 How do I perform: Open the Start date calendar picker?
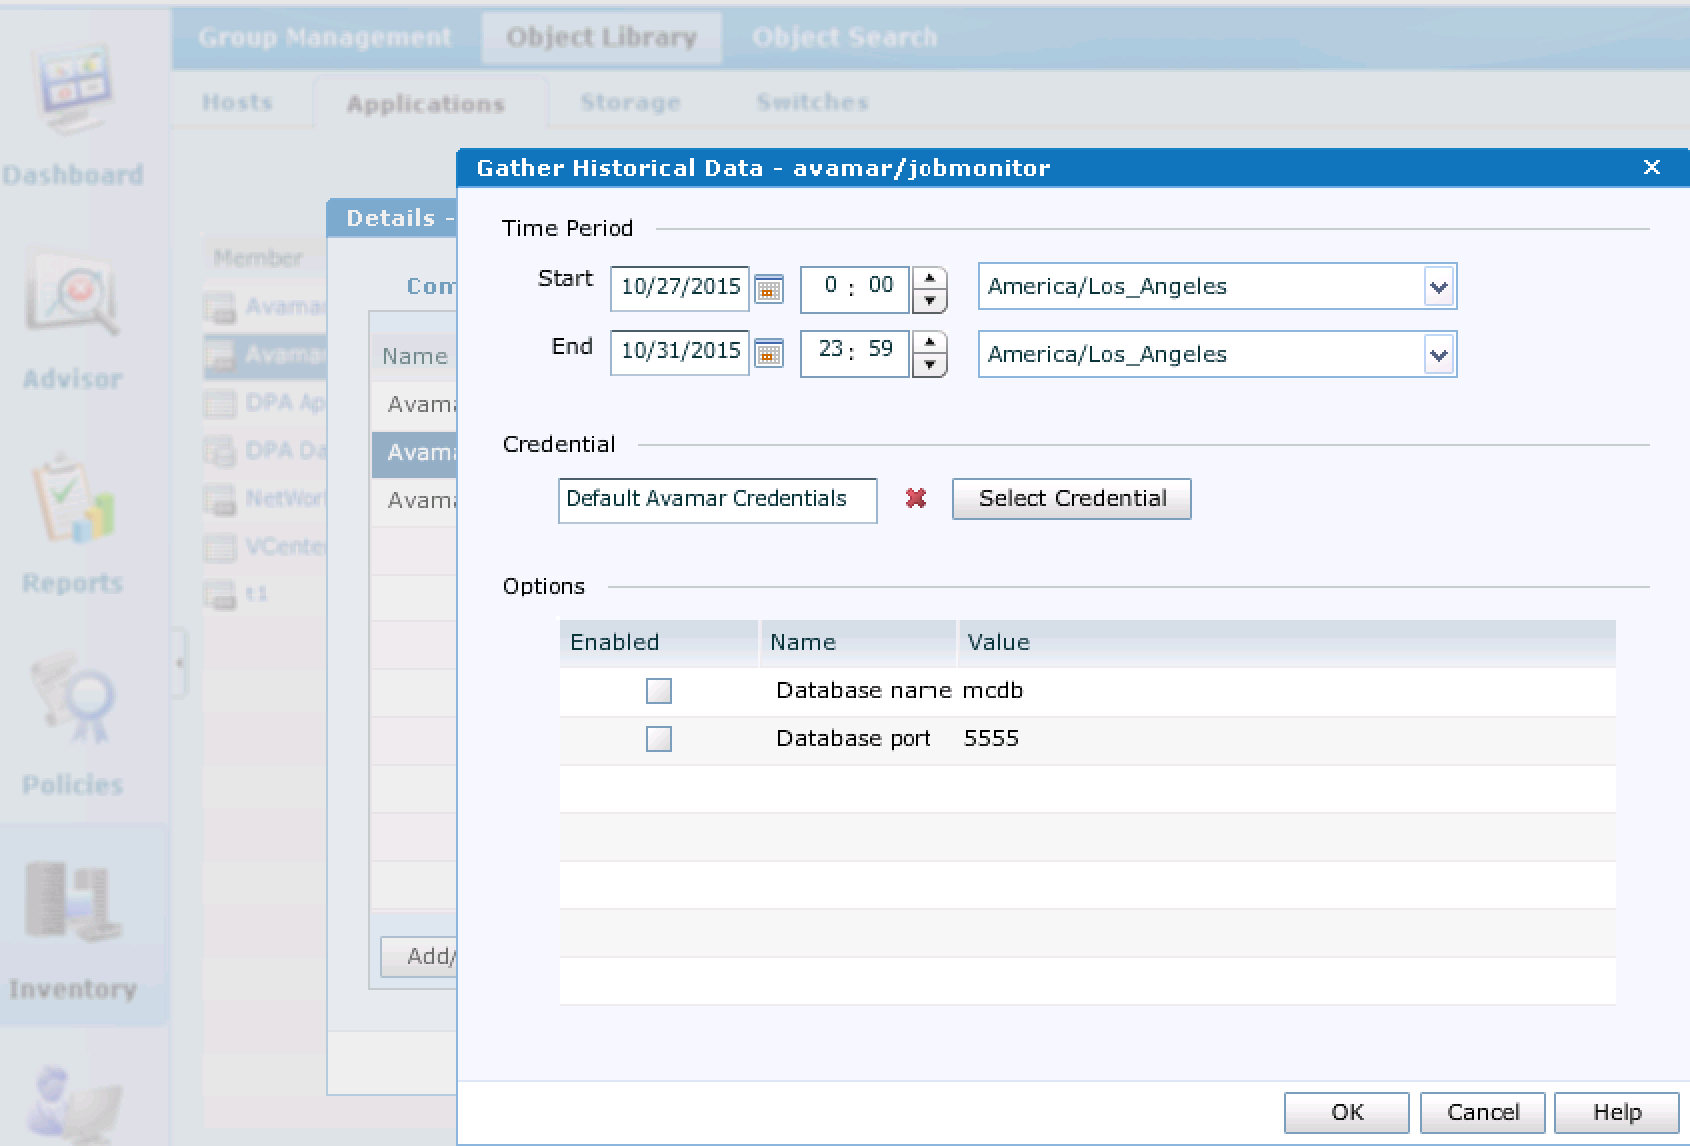point(768,289)
